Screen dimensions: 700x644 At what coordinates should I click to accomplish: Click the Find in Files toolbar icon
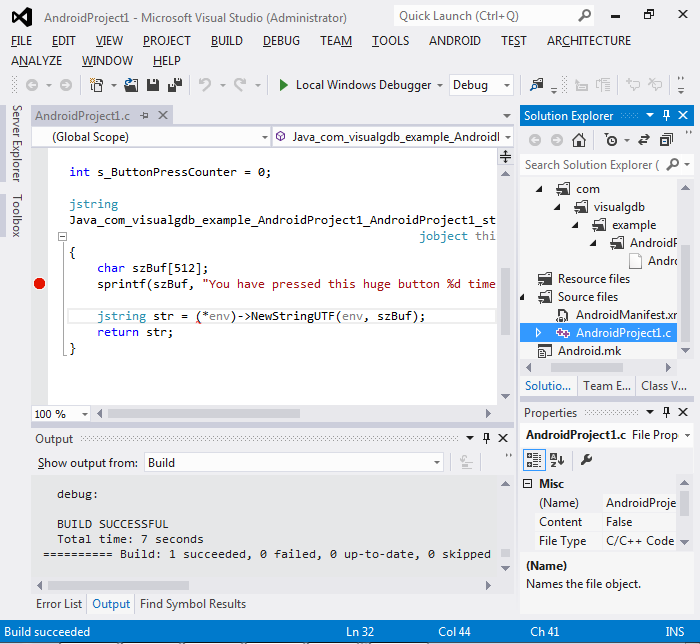[x=536, y=85]
